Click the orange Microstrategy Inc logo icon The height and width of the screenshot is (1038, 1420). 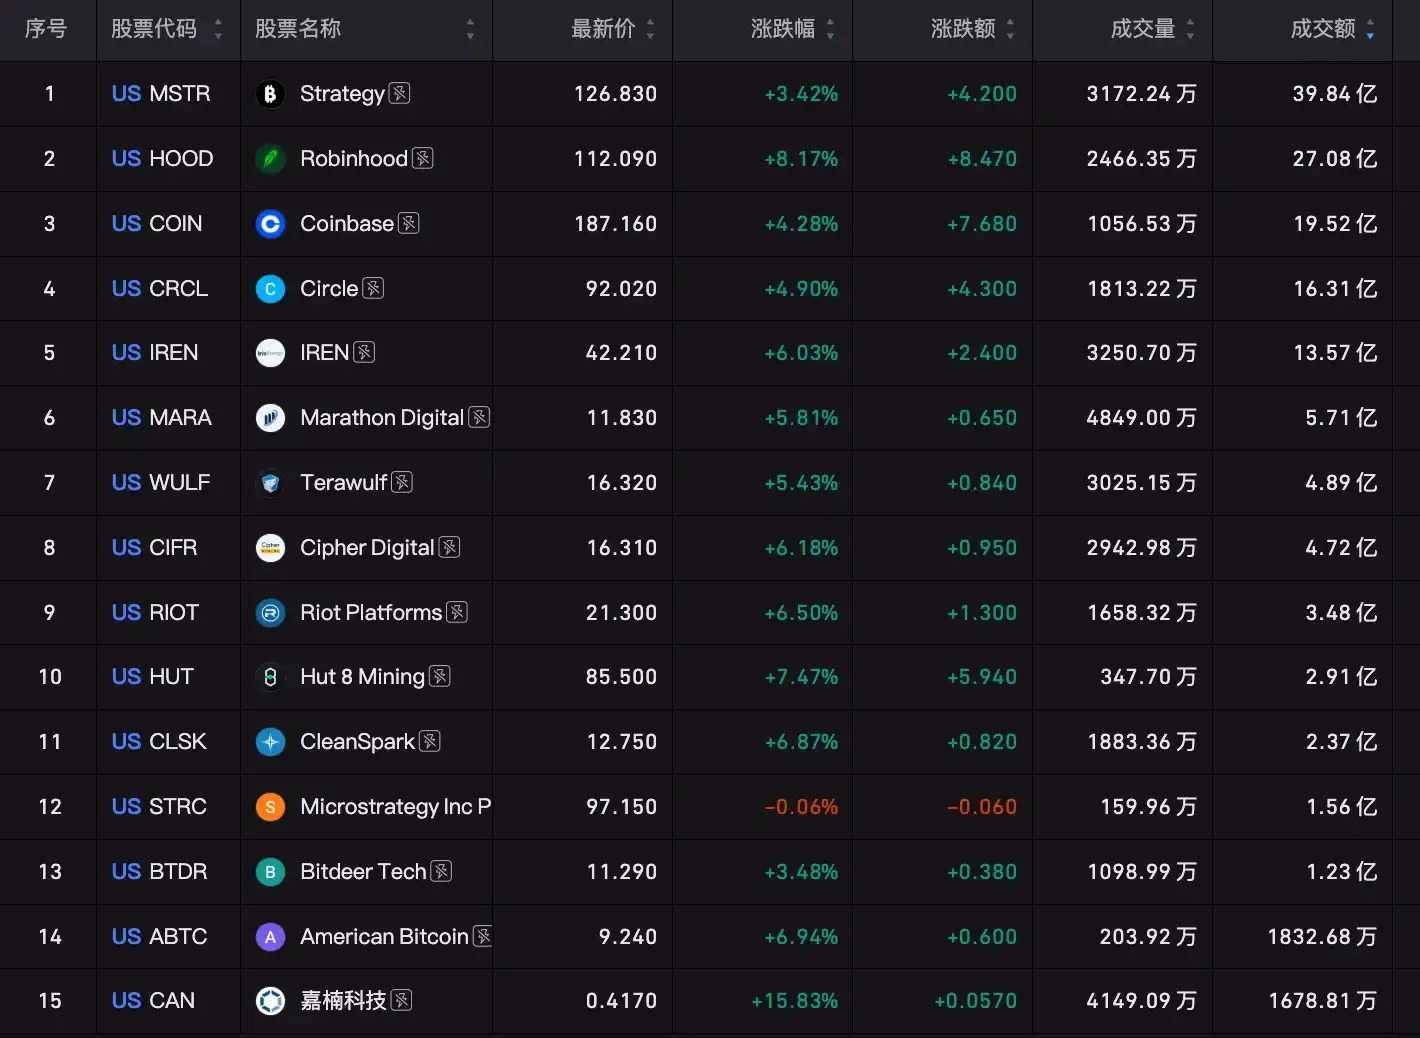point(270,807)
